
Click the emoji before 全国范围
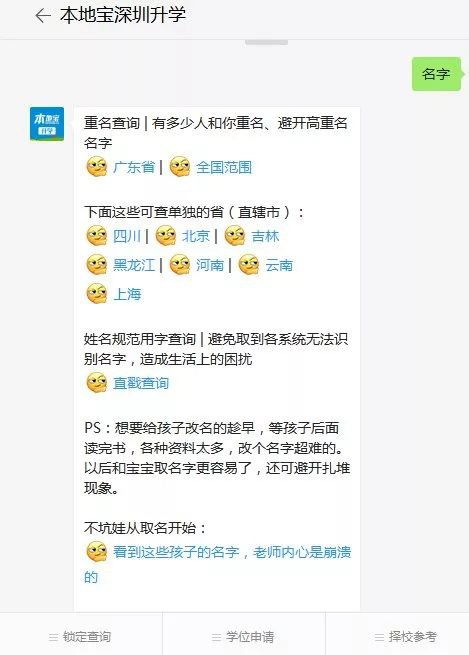point(180,167)
